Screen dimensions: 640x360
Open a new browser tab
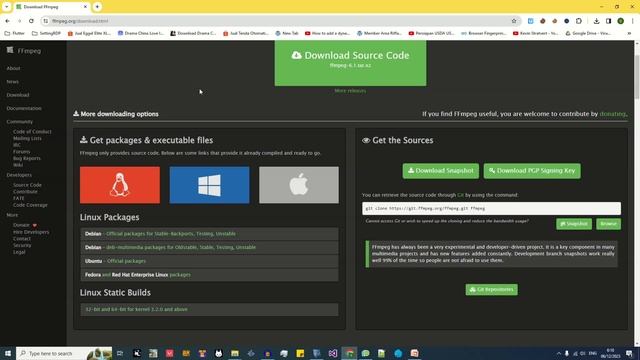click(x=97, y=7)
